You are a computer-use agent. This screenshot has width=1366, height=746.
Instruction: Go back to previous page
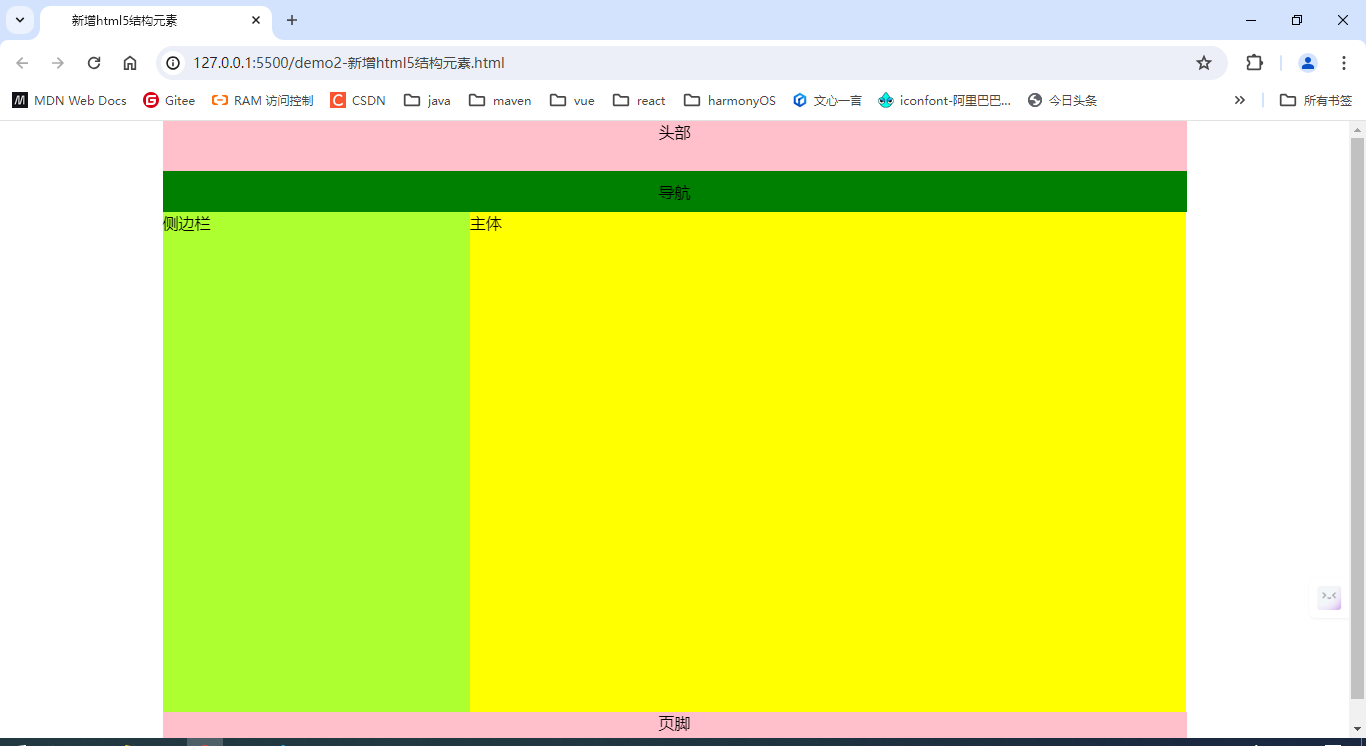pyautogui.click(x=22, y=63)
